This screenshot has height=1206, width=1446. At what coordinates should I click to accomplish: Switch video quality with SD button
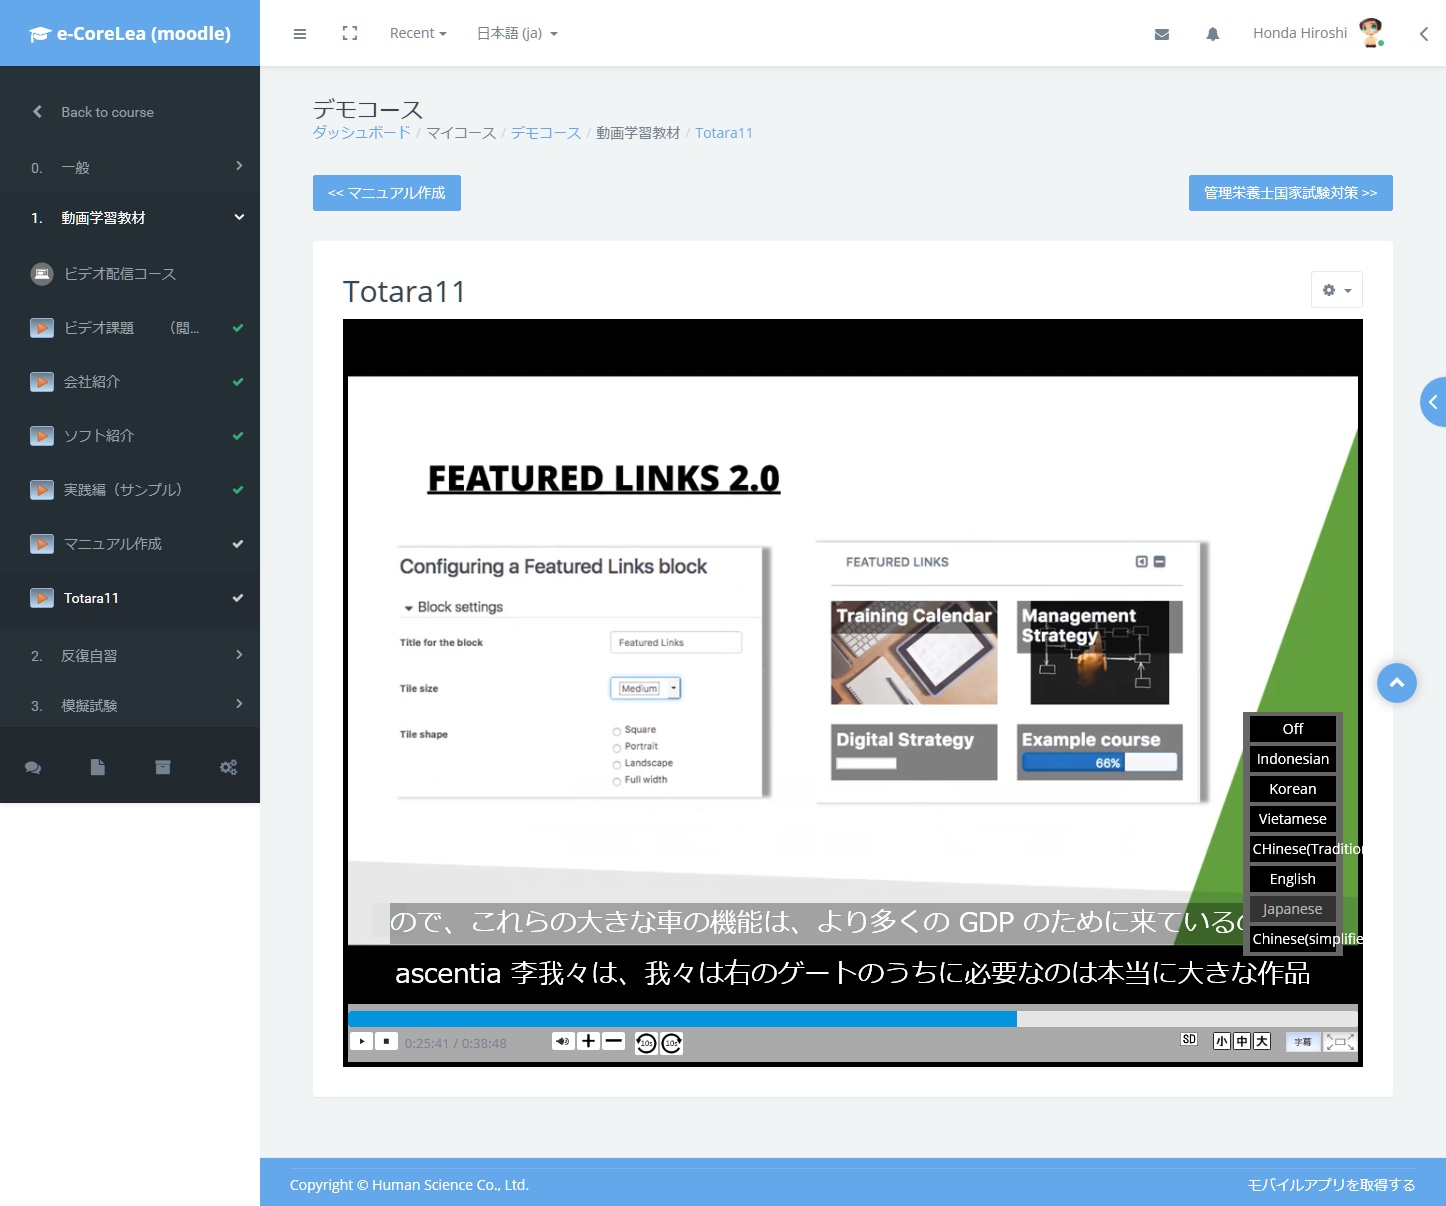1189,1040
